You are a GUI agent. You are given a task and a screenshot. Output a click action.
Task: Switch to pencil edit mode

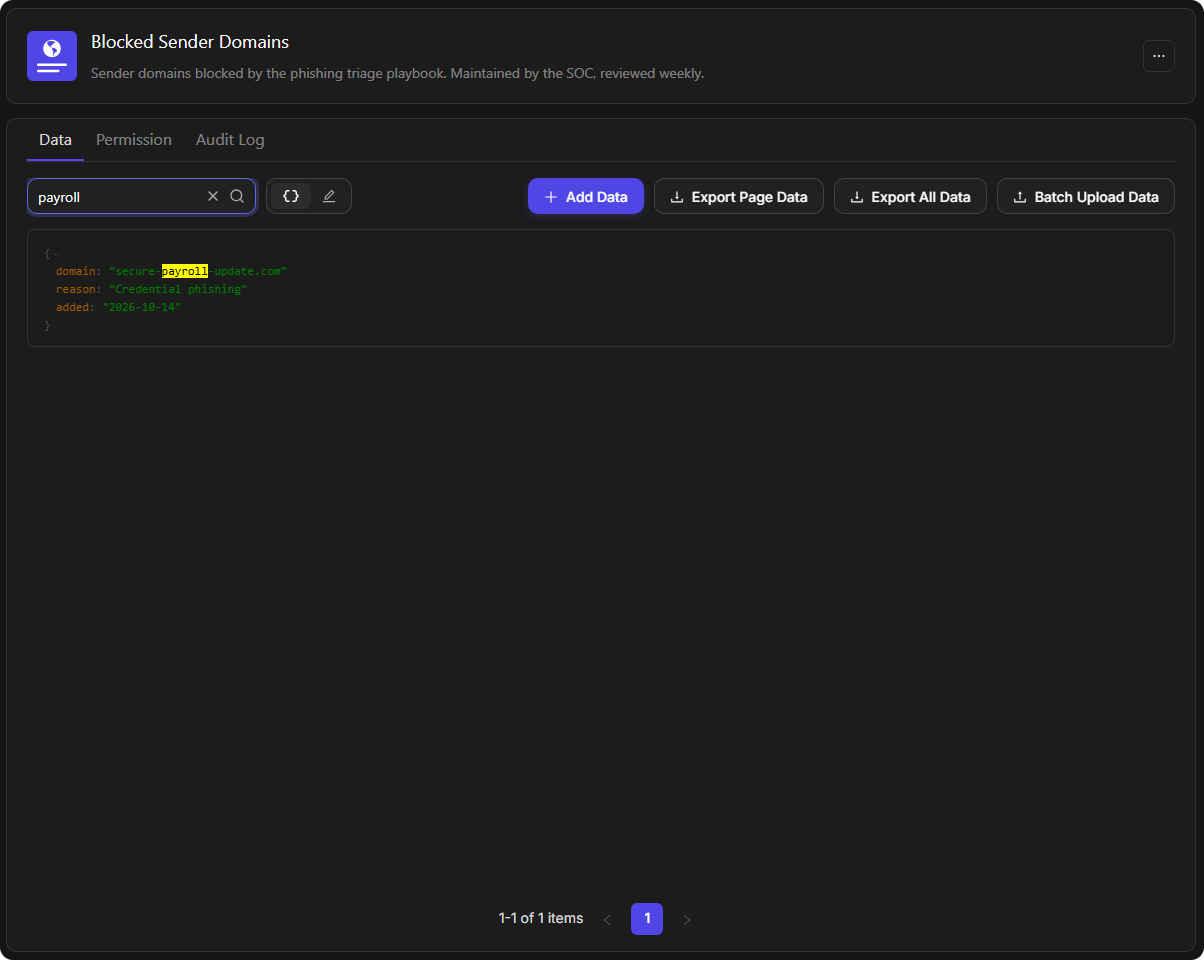(x=329, y=196)
